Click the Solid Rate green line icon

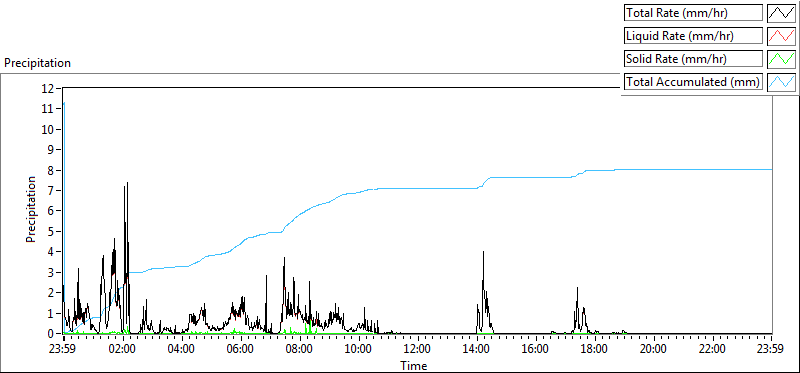pos(781,59)
